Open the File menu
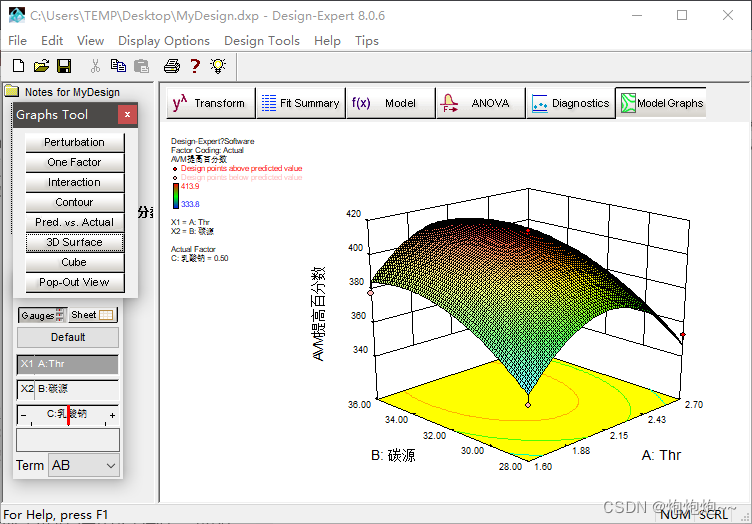752x524 pixels. (x=17, y=41)
